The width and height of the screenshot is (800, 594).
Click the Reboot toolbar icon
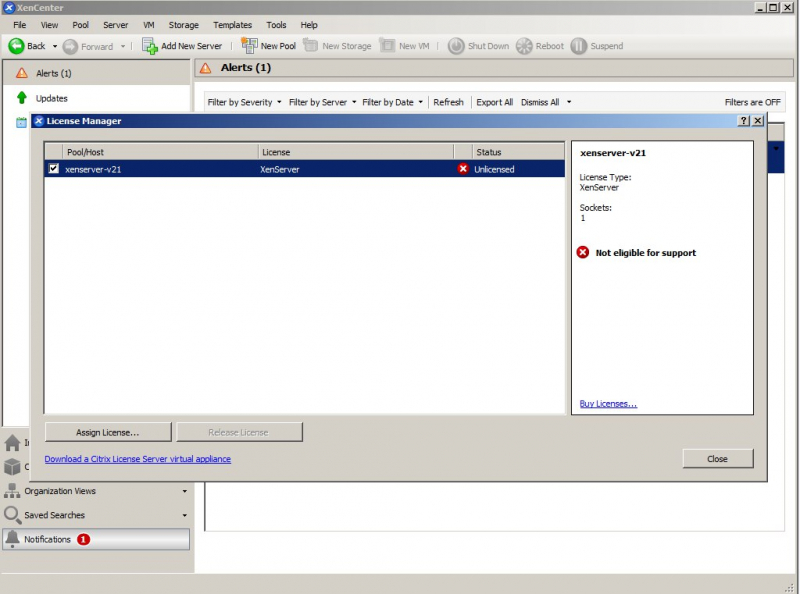524,46
